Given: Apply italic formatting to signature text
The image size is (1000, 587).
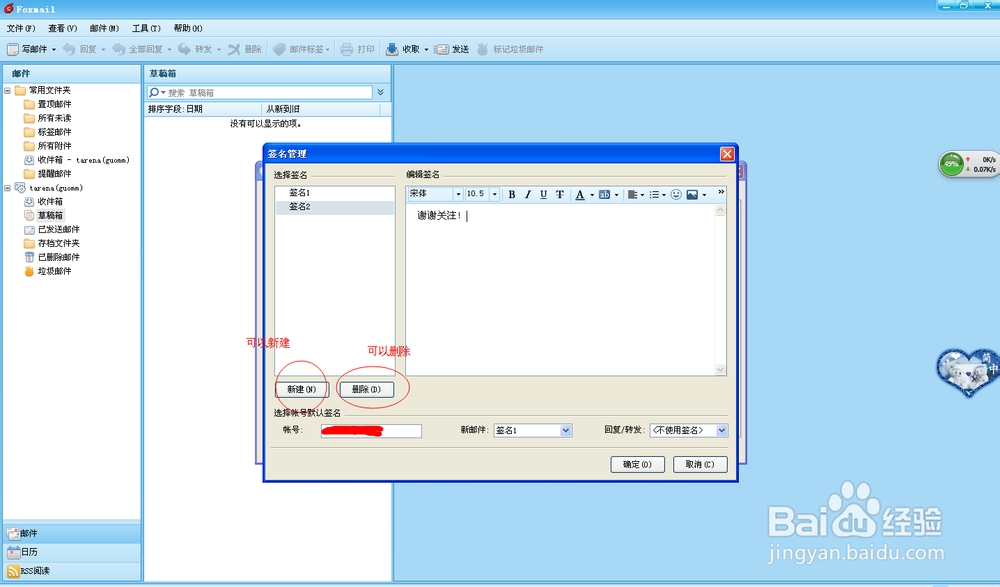Looking at the screenshot, I should 528,194.
